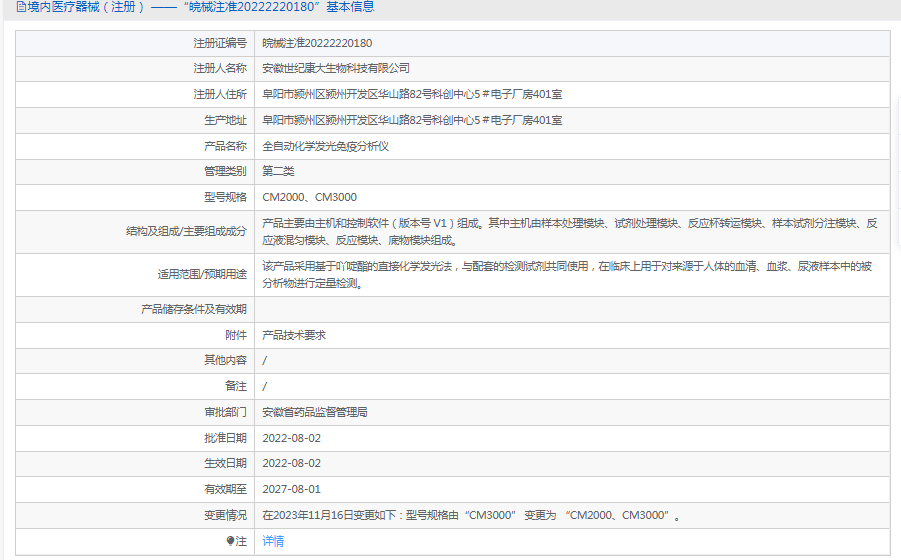Click approval department 安徽省药品监督管理局
The image size is (901, 560).
point(315,412)
